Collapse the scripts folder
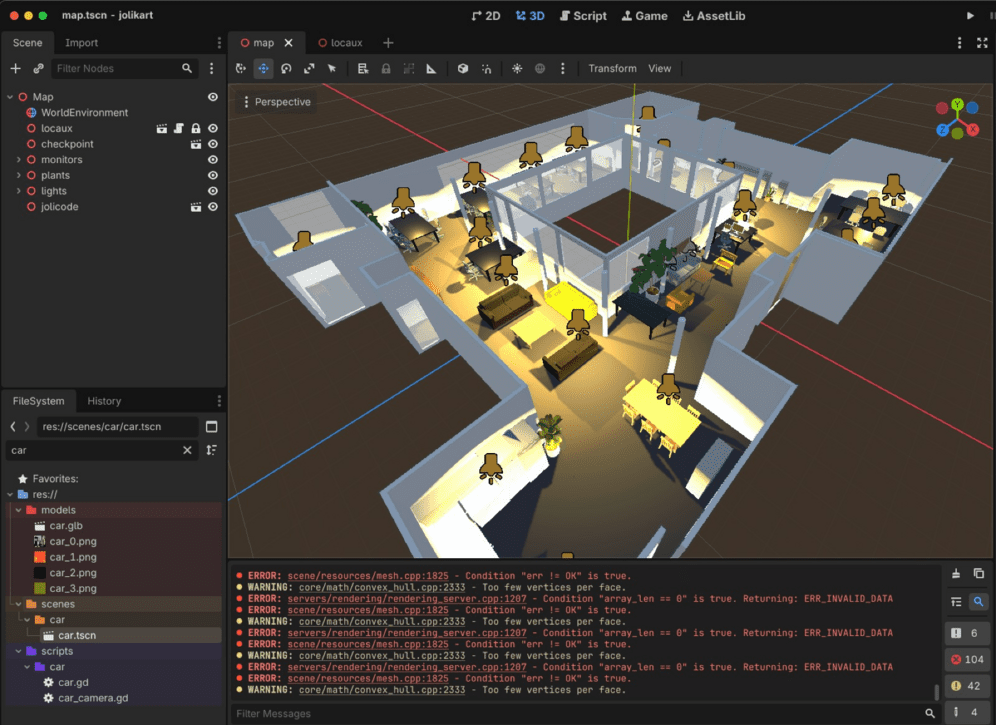This screenshot has width=996, height=725. (x=18, y=651)
